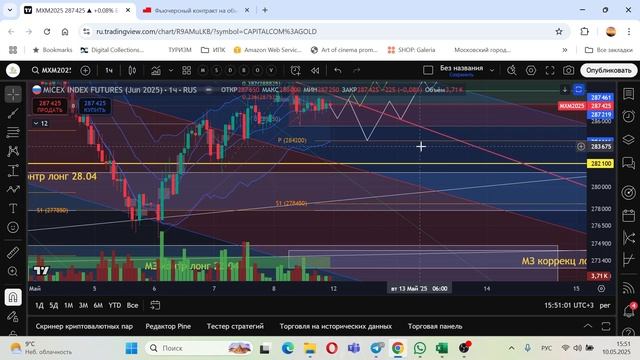Open the brushes and shapes tools
Image resolution: width=640 pixels, height=360 pixels.
13,189
